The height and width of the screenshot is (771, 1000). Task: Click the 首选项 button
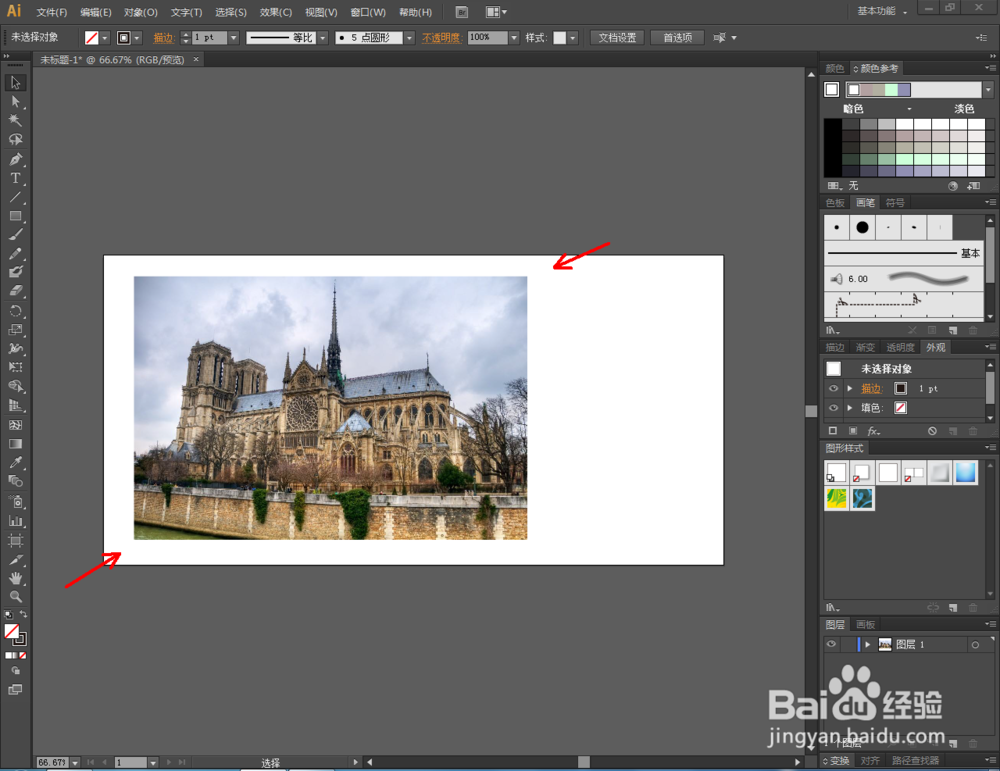click(677, 38)
